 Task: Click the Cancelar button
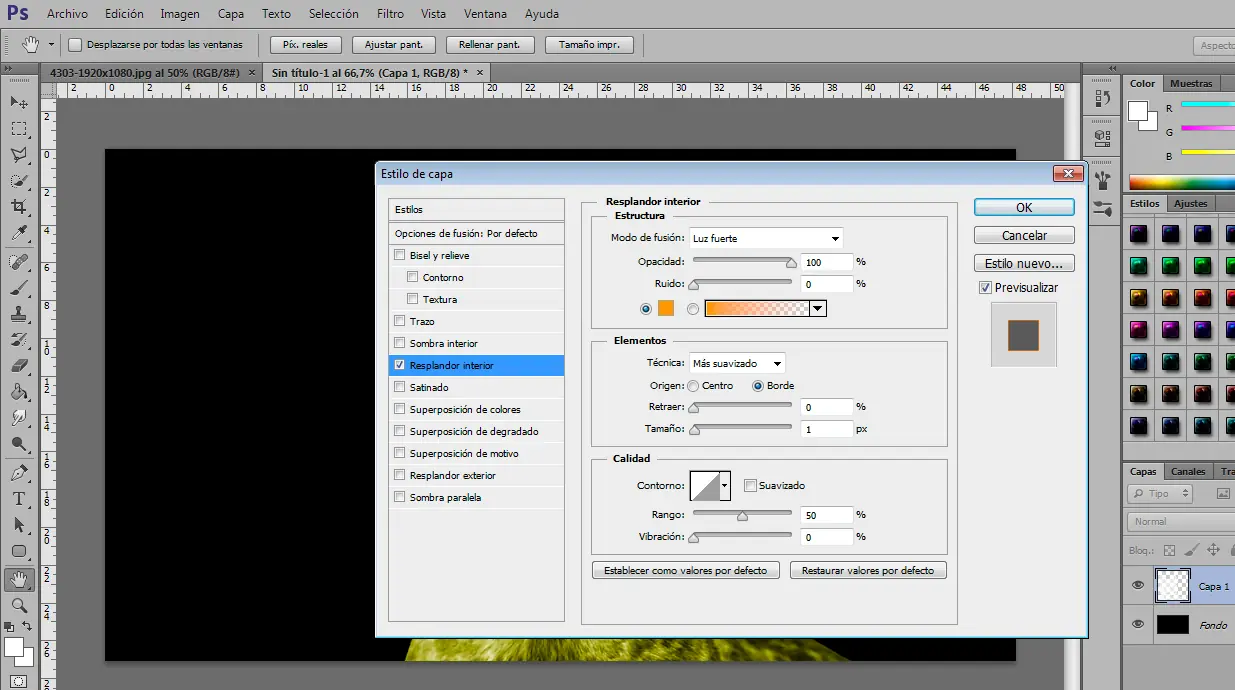click(x=1024, y=236)
